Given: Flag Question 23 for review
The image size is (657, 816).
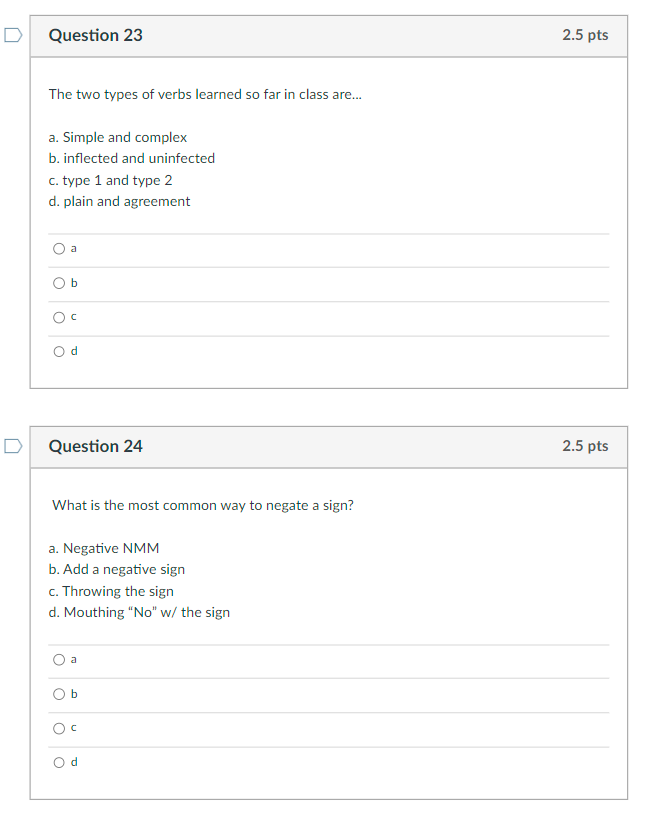Looking at the screenshot, I should [x=12, y=35].
